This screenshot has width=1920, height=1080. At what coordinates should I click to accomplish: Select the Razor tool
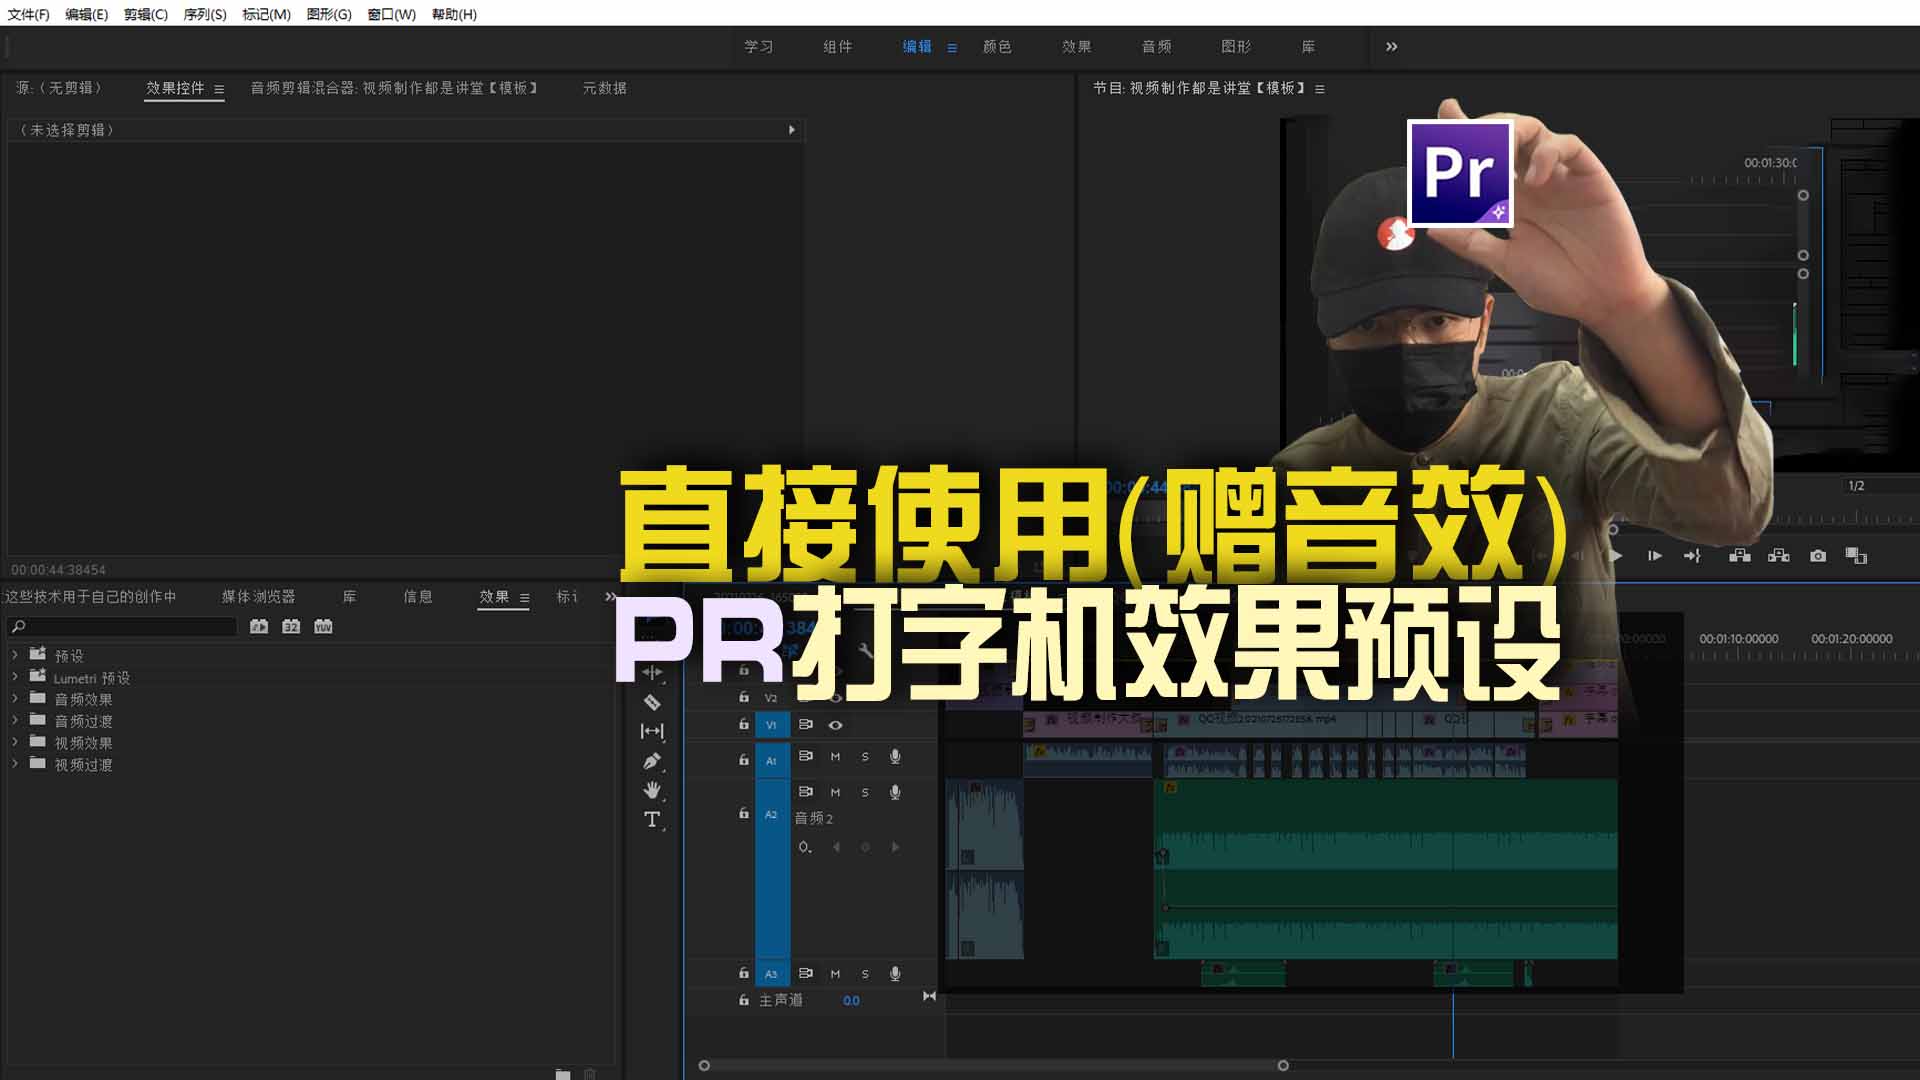pyautogui.click(x=652, y=702)
